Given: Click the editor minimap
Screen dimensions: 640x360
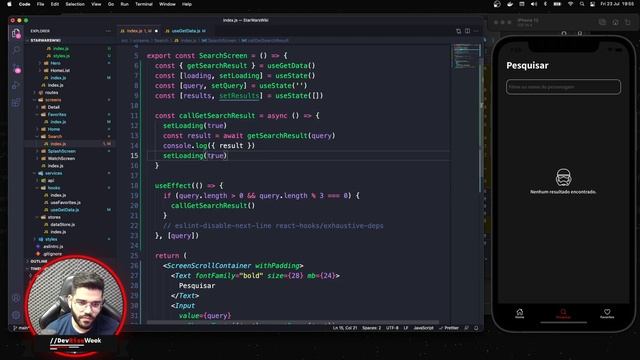Looking at the screenshot, I should [x=466, y=55].
